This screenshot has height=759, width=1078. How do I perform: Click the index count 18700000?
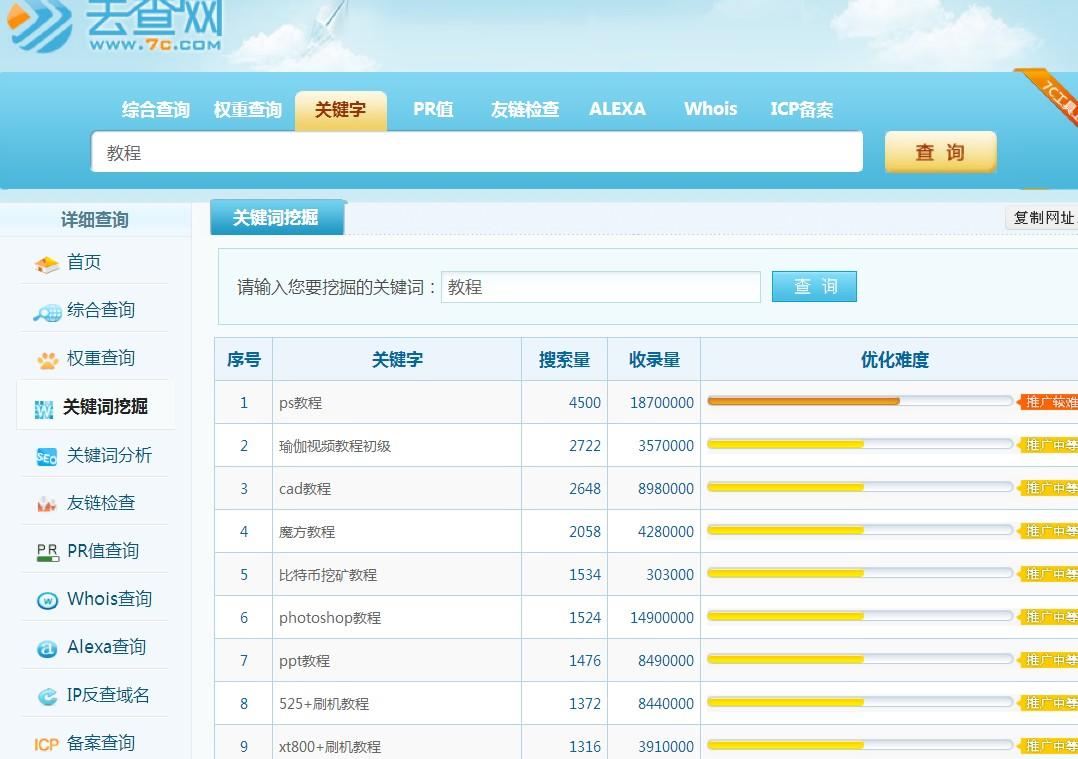pos(661,403)
